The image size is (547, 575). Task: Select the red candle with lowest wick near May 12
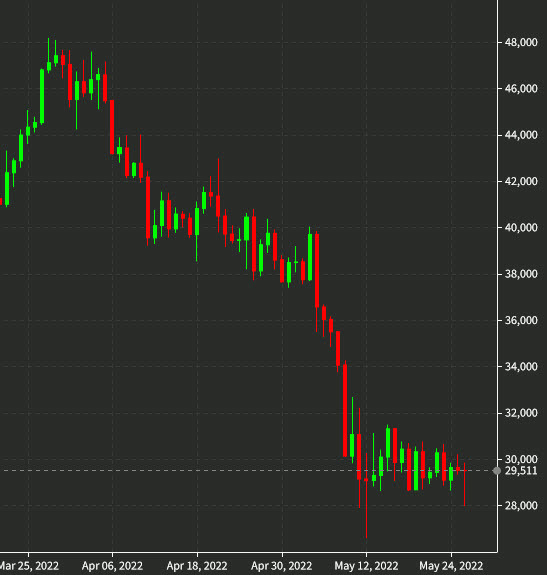click(366, 495)
